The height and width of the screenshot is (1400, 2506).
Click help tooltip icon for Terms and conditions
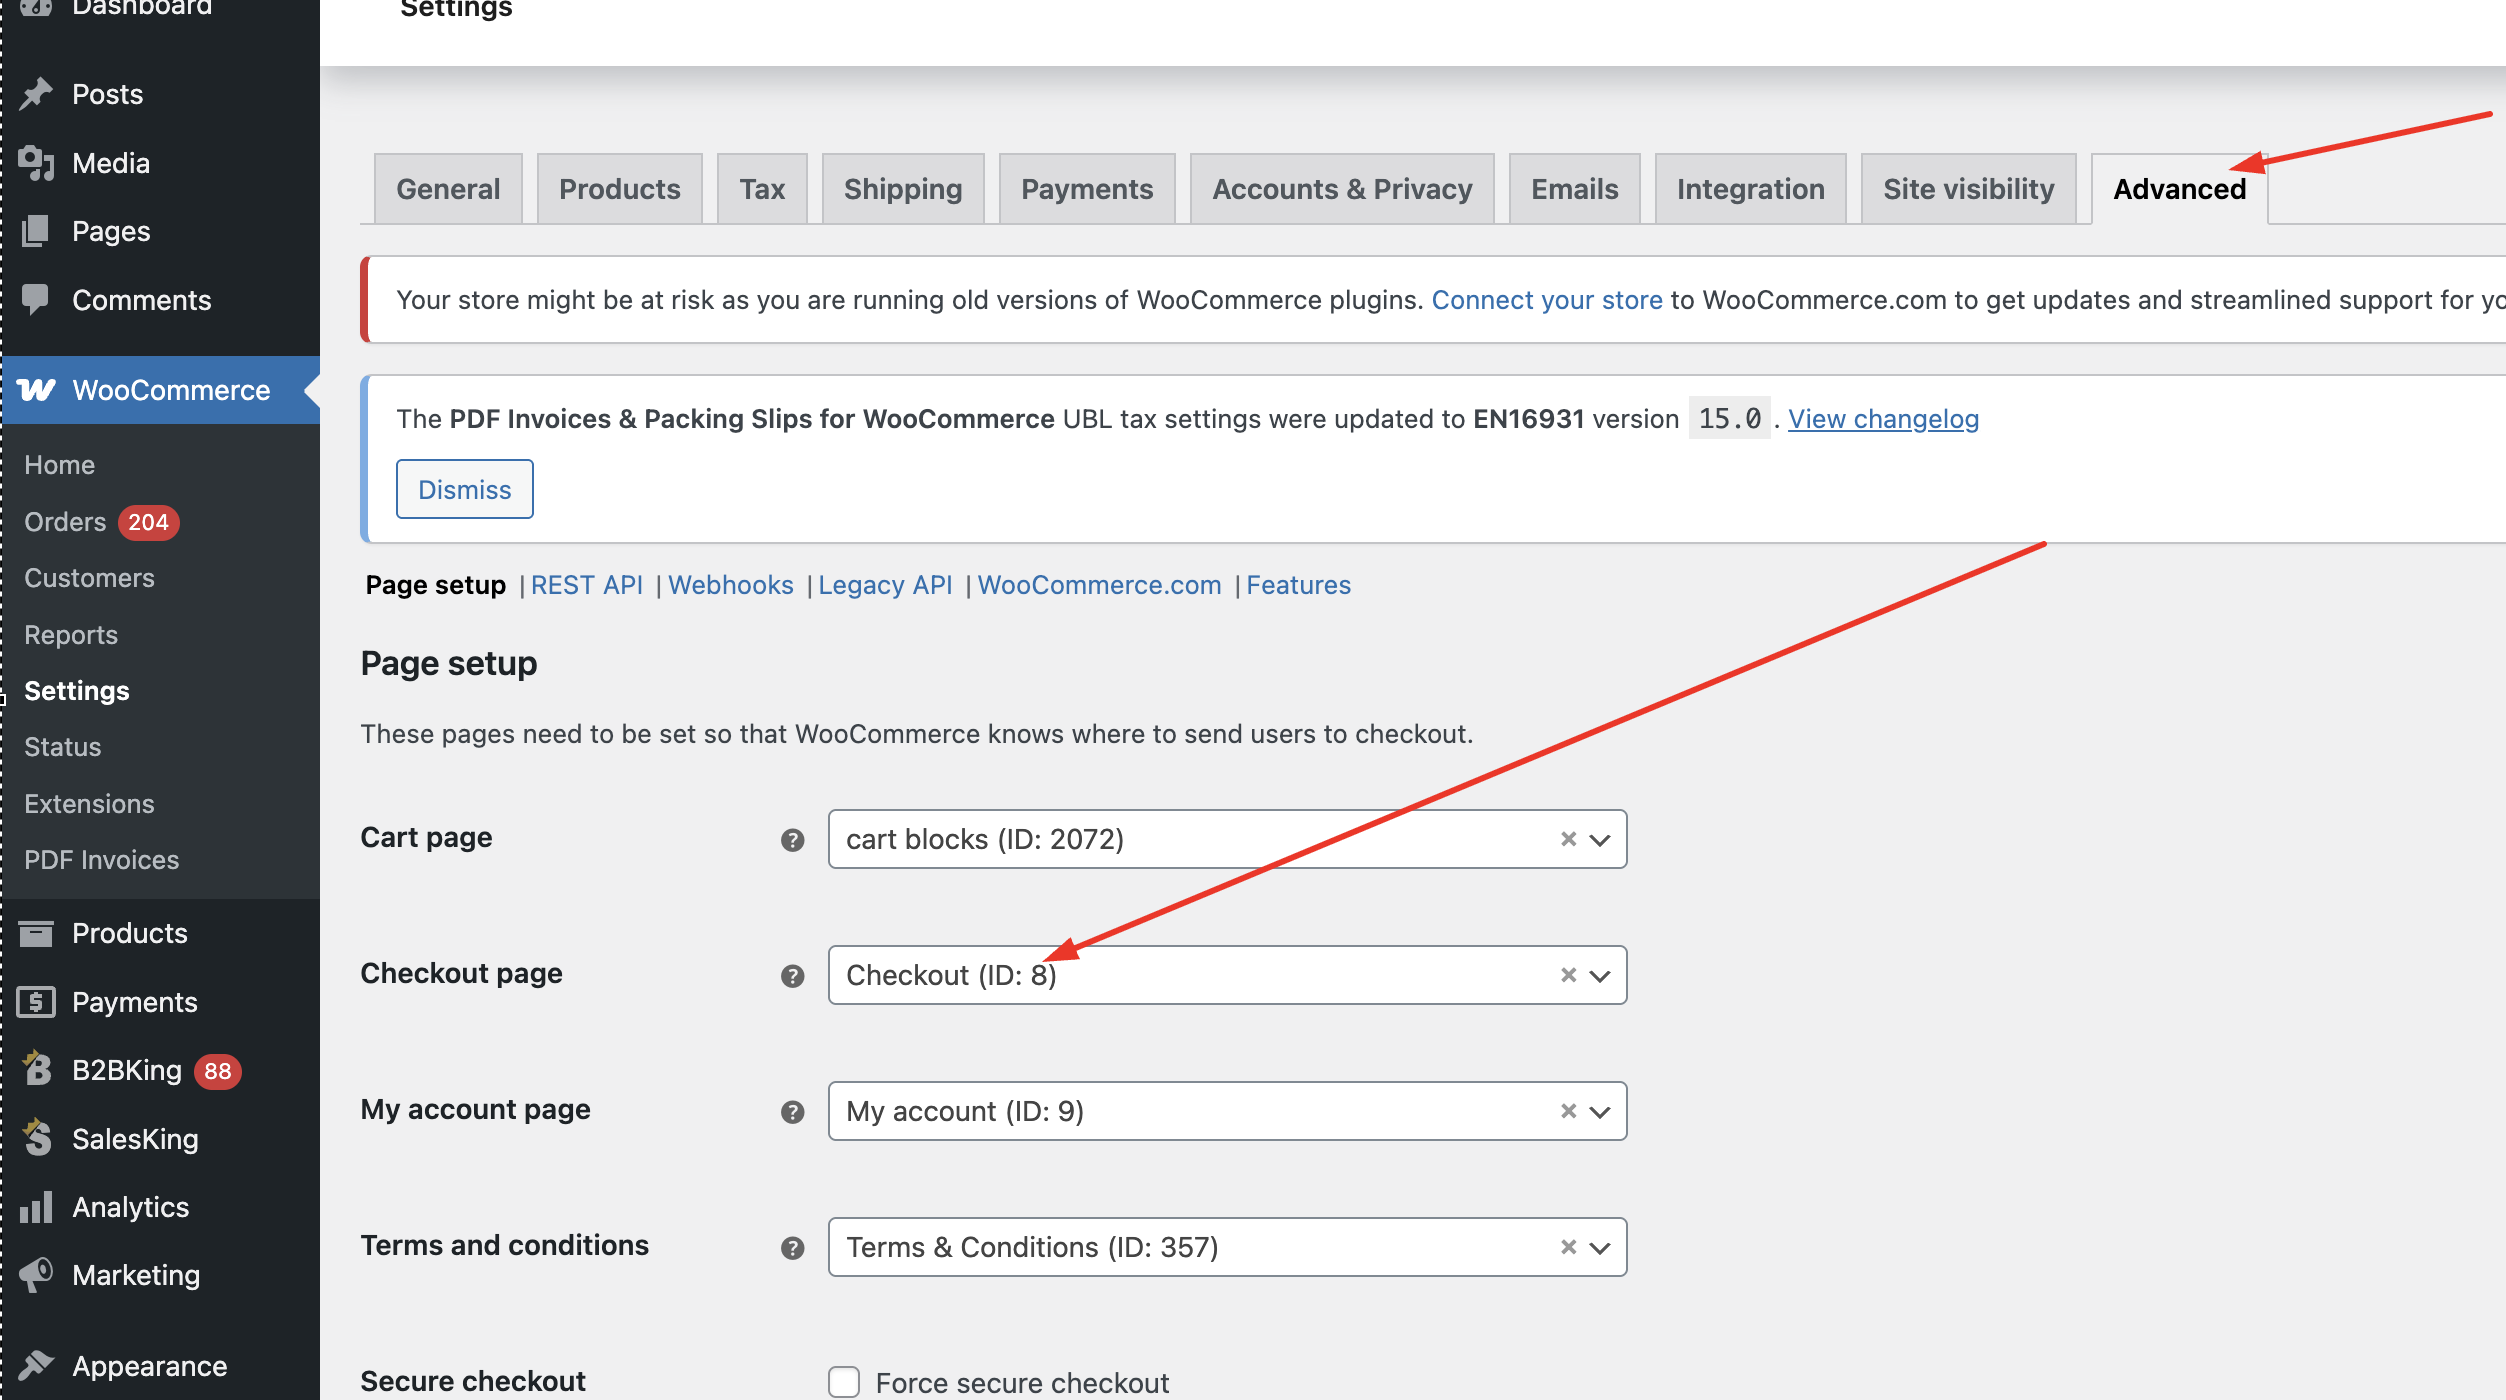click(x=793, y=1248)
